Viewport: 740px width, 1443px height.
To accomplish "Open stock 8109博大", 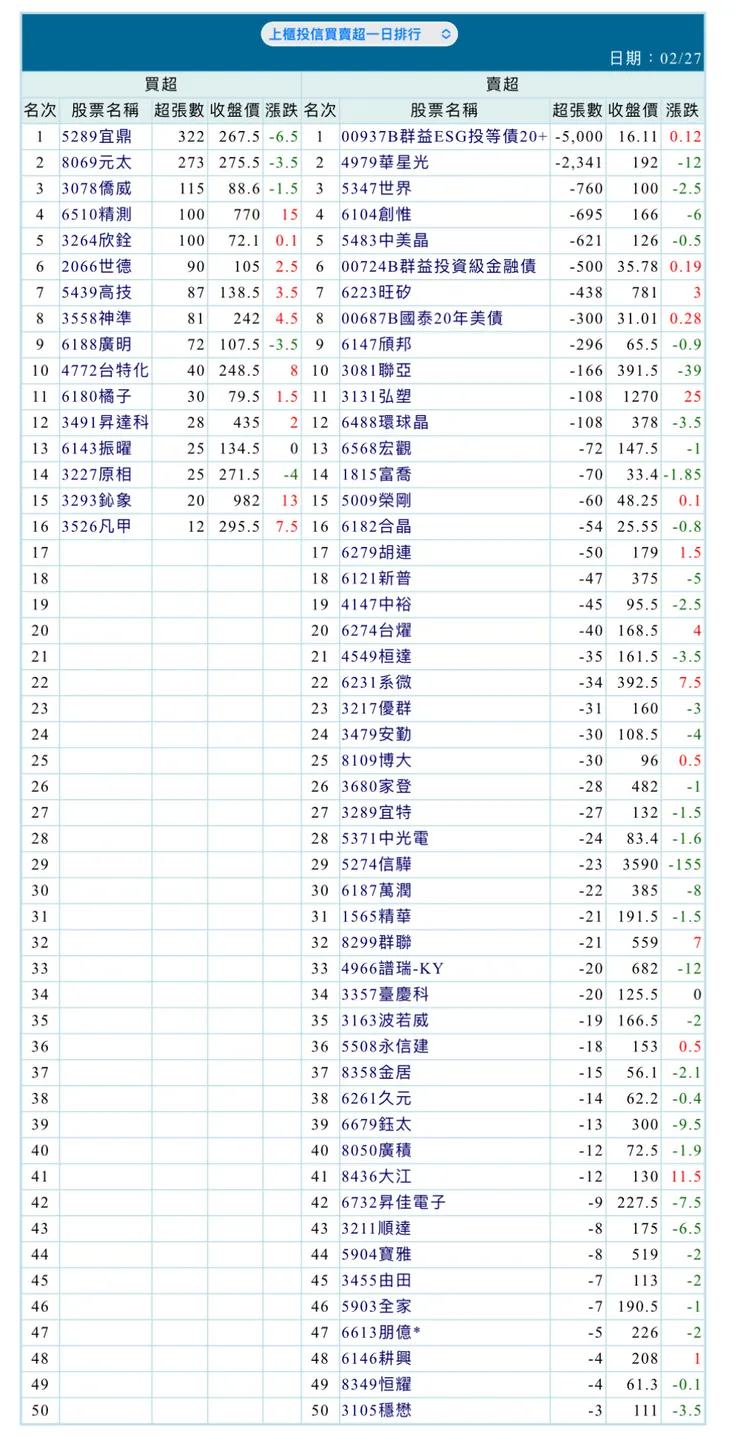I will click(x=376, y=760).
